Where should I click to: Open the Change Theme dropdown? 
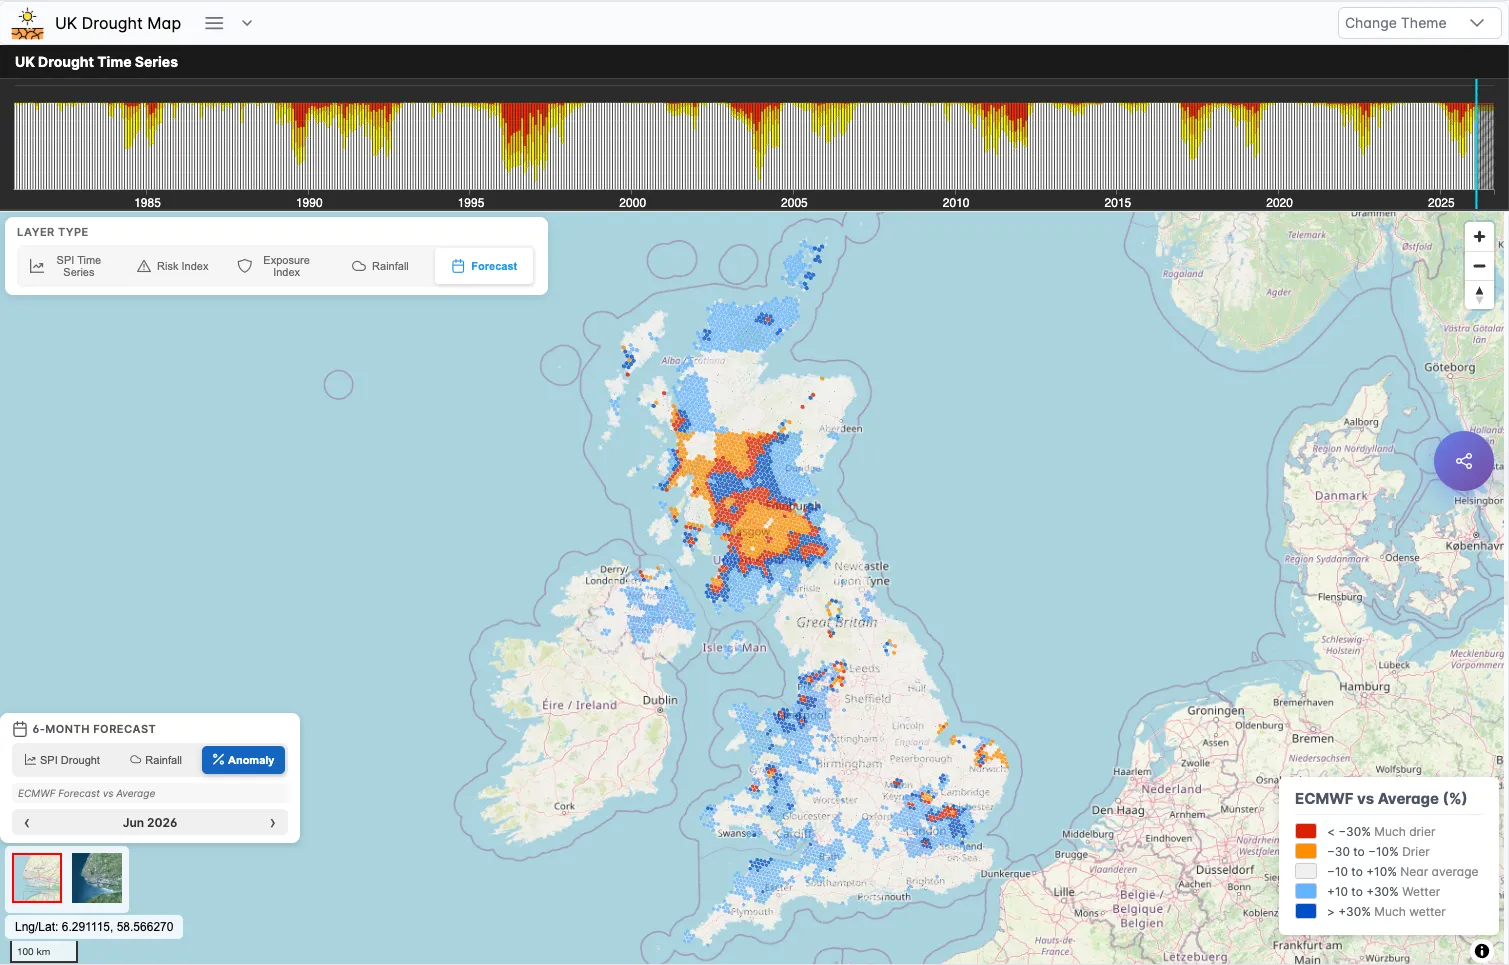click(x=1418, y=22)
